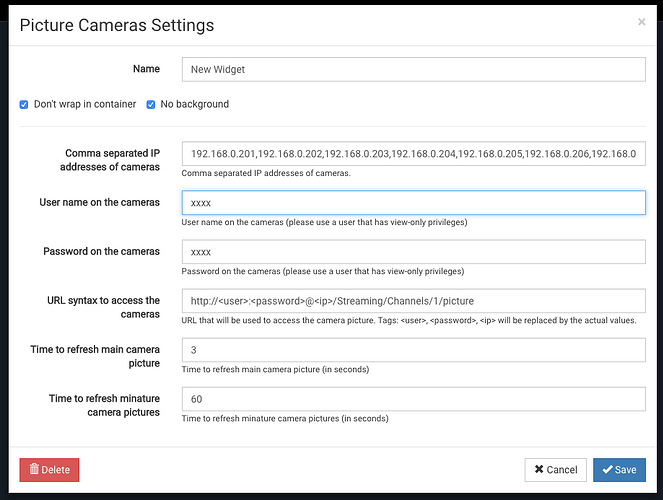Click the Name label text
The image size is (663, 500).
pos(146,69)
